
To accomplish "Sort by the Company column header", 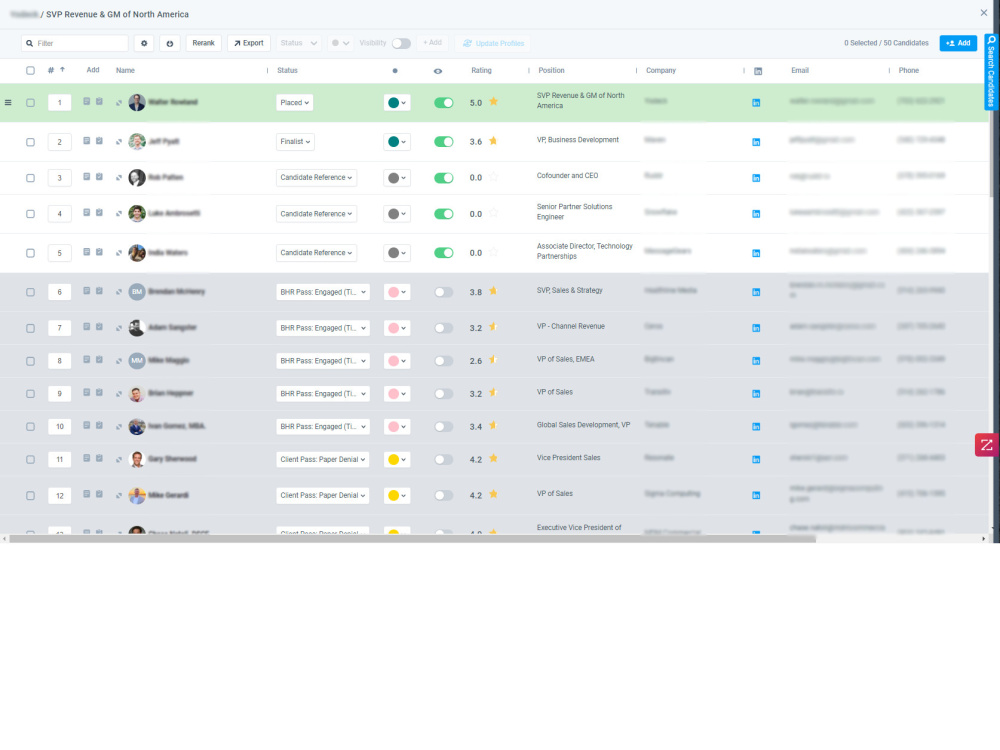I will coord(661,71).
